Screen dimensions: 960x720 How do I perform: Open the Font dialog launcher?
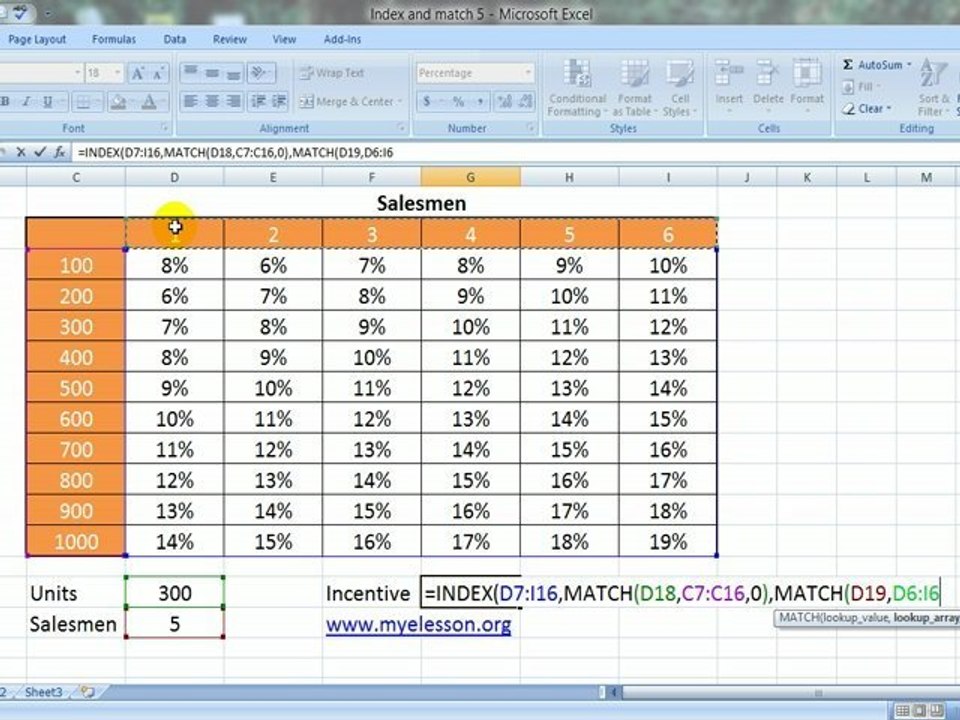click(164, 127)
